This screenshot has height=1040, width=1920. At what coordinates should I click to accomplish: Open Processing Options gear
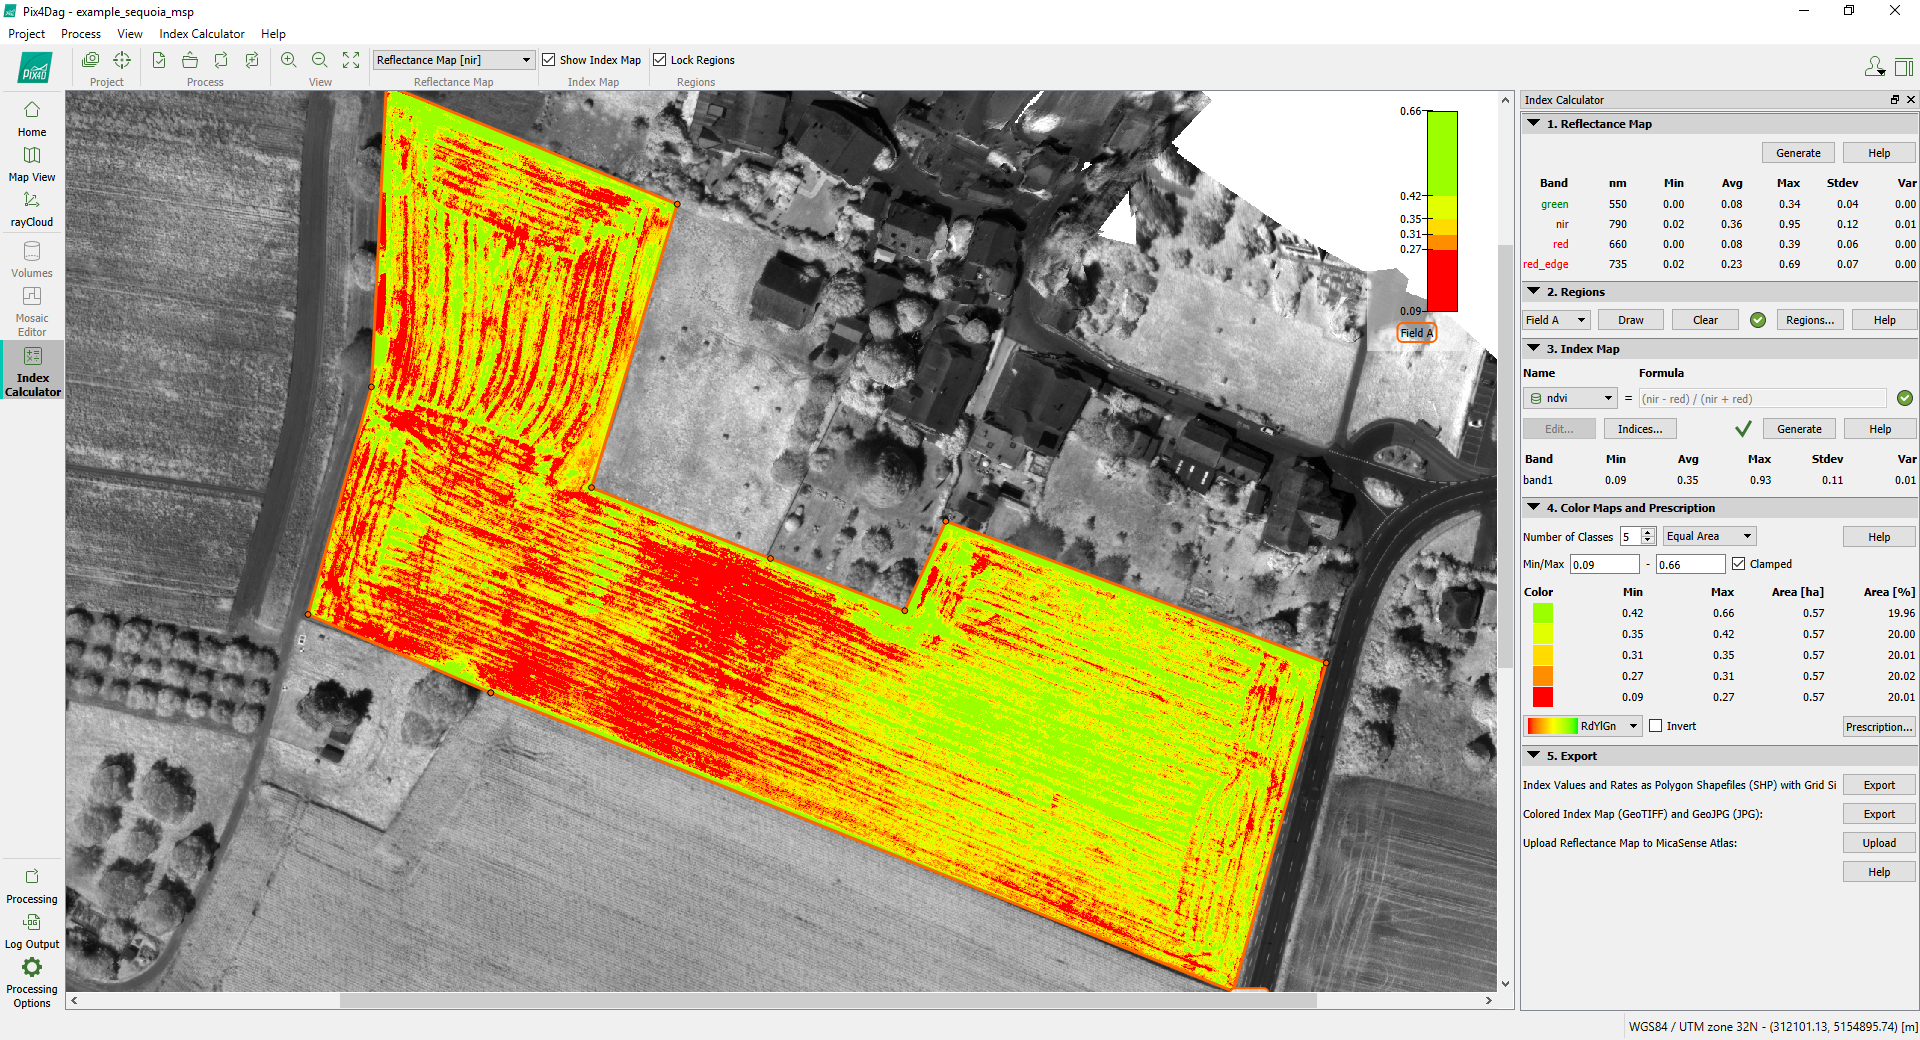32,982
